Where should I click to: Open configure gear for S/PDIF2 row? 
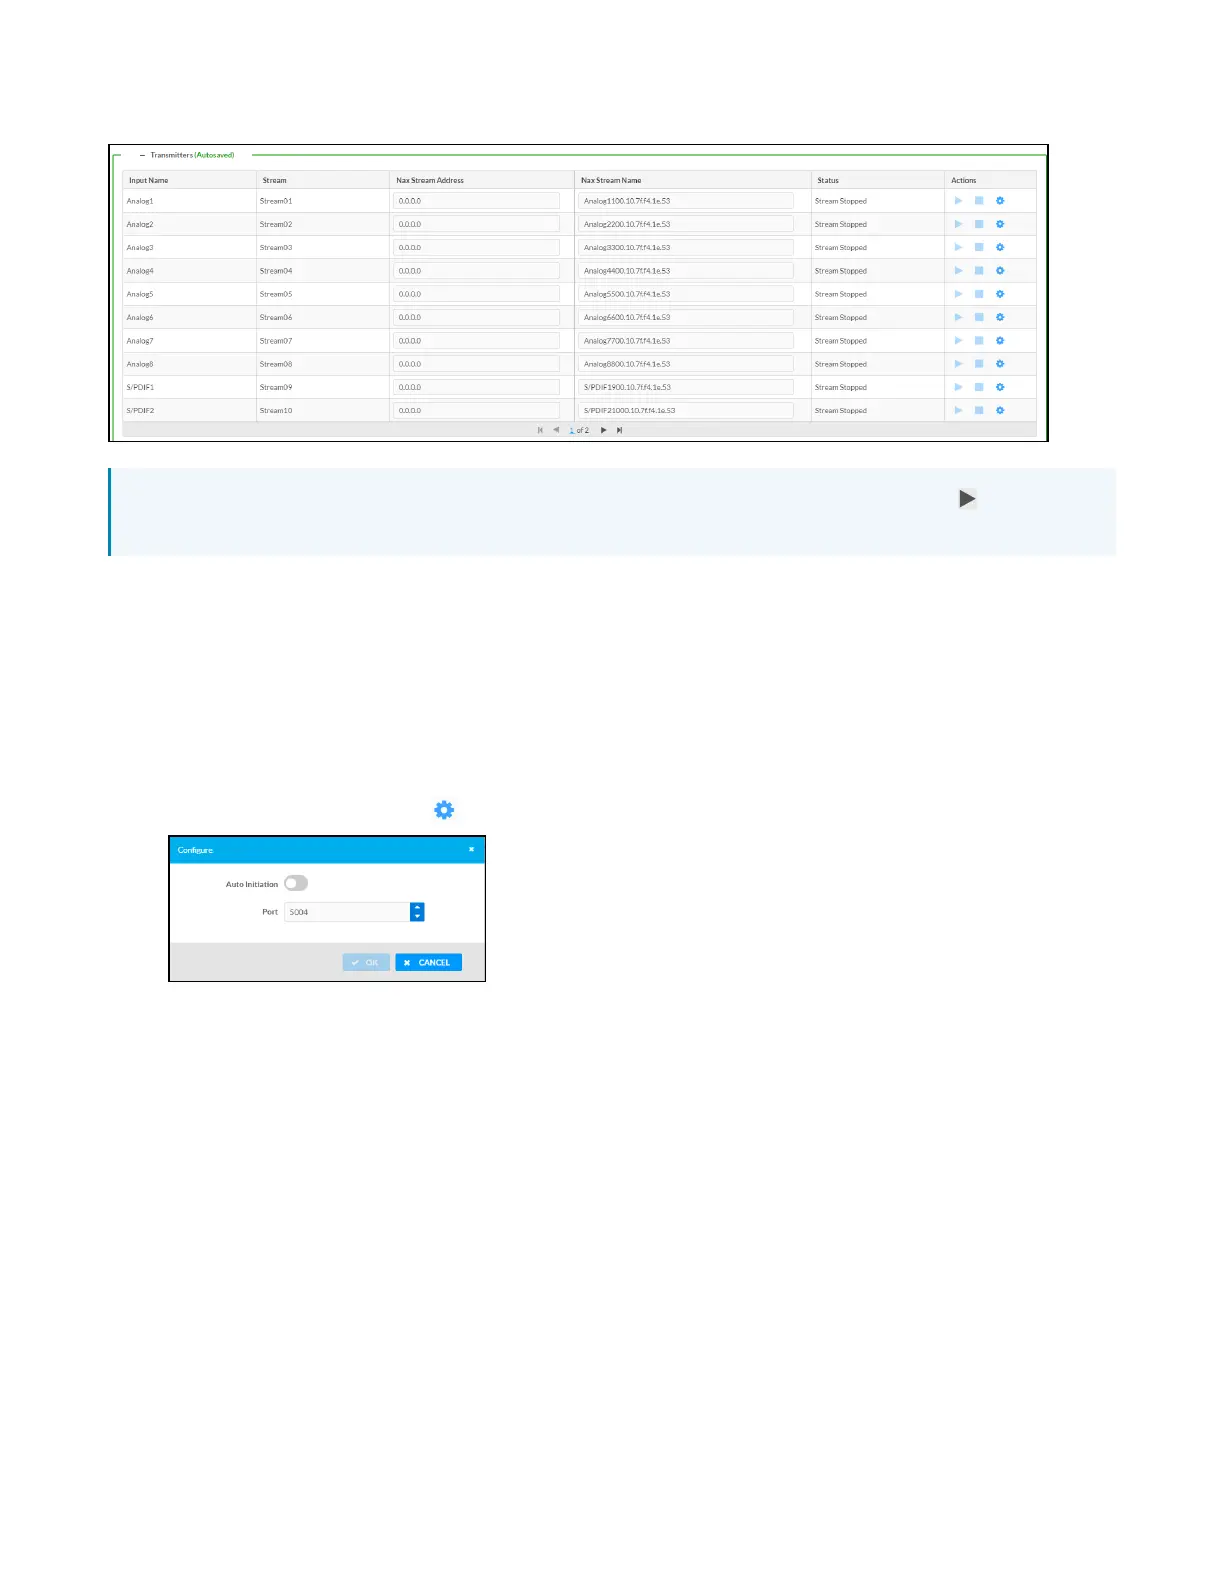click(x=1000, y=410)
